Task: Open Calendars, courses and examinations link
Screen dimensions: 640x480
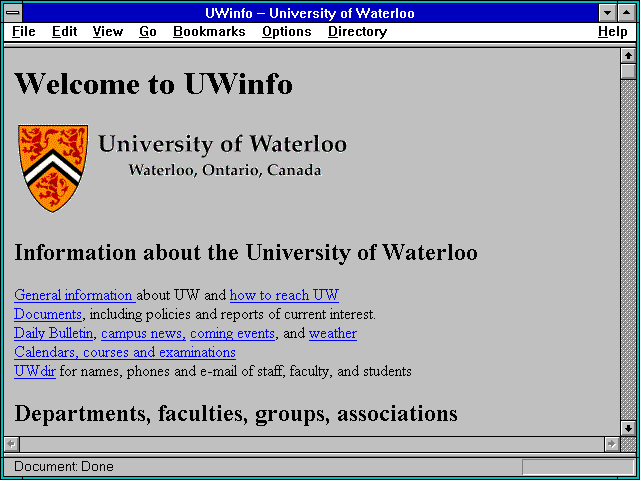Action: [124, 352]
